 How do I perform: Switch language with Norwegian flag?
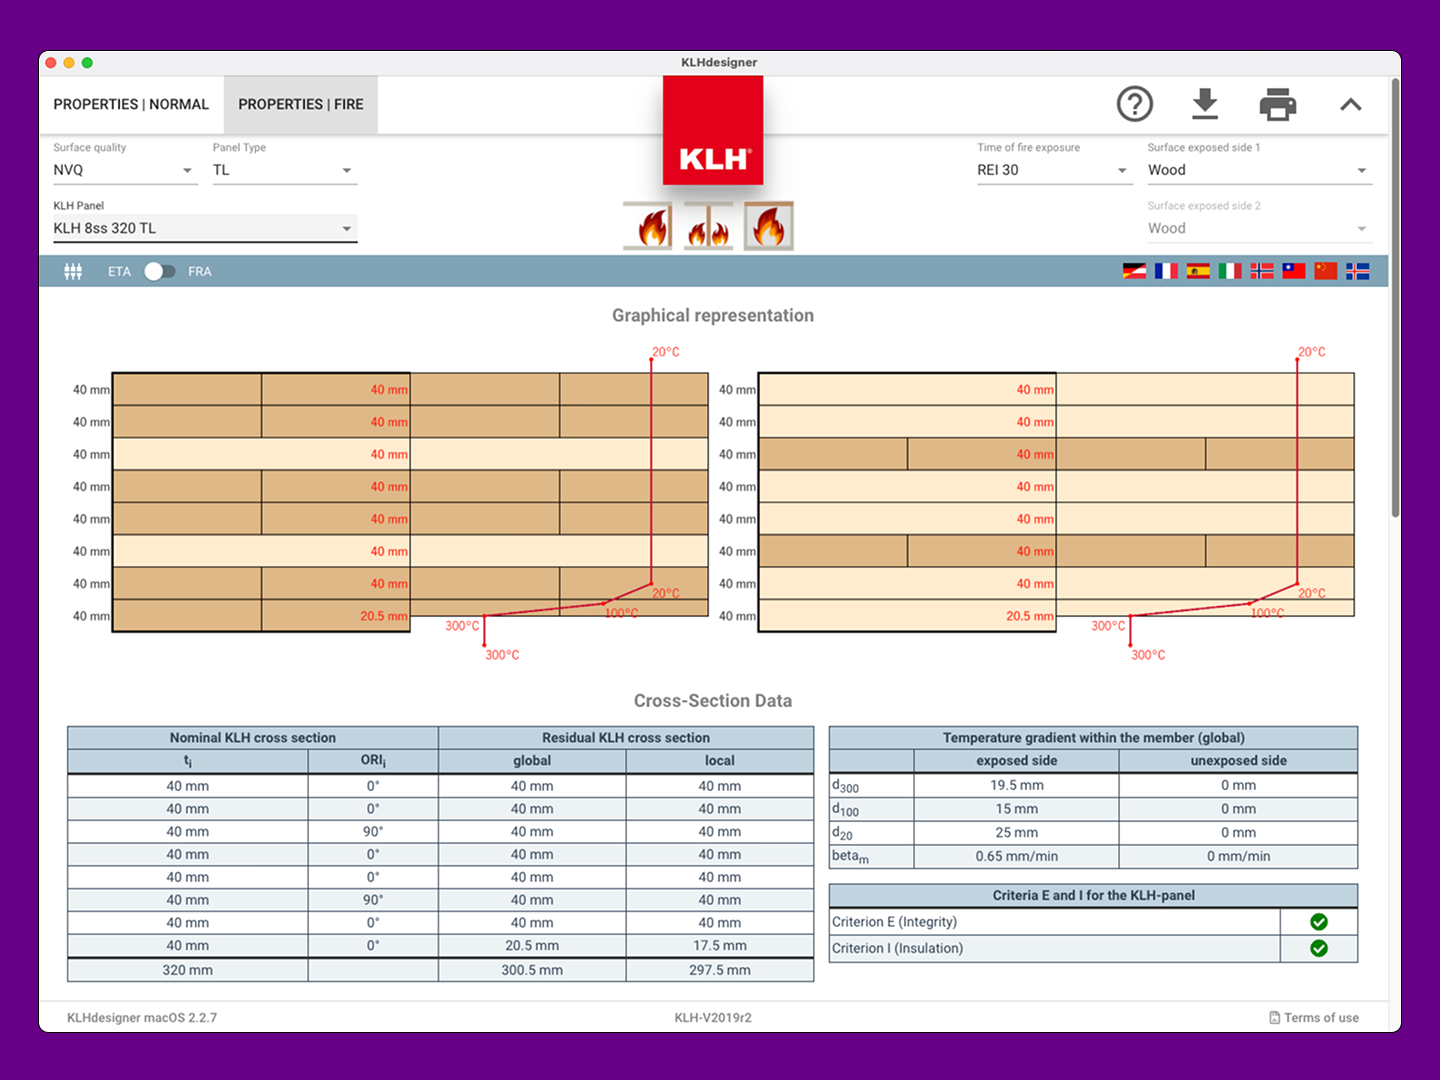(x=1262, y=271)
